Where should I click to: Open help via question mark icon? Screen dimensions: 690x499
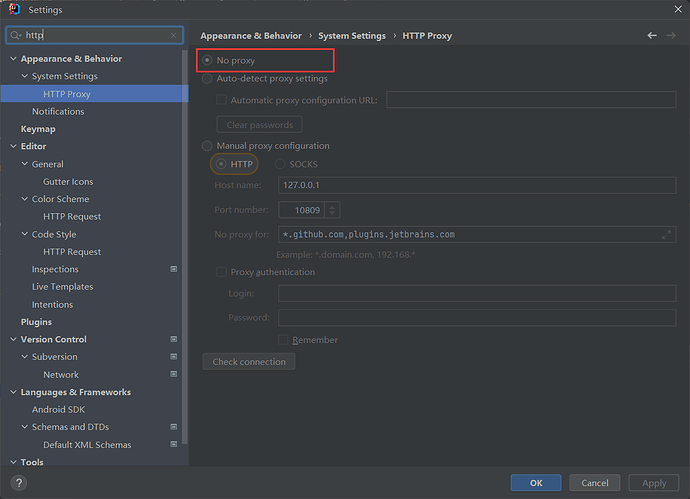[19, 483]
